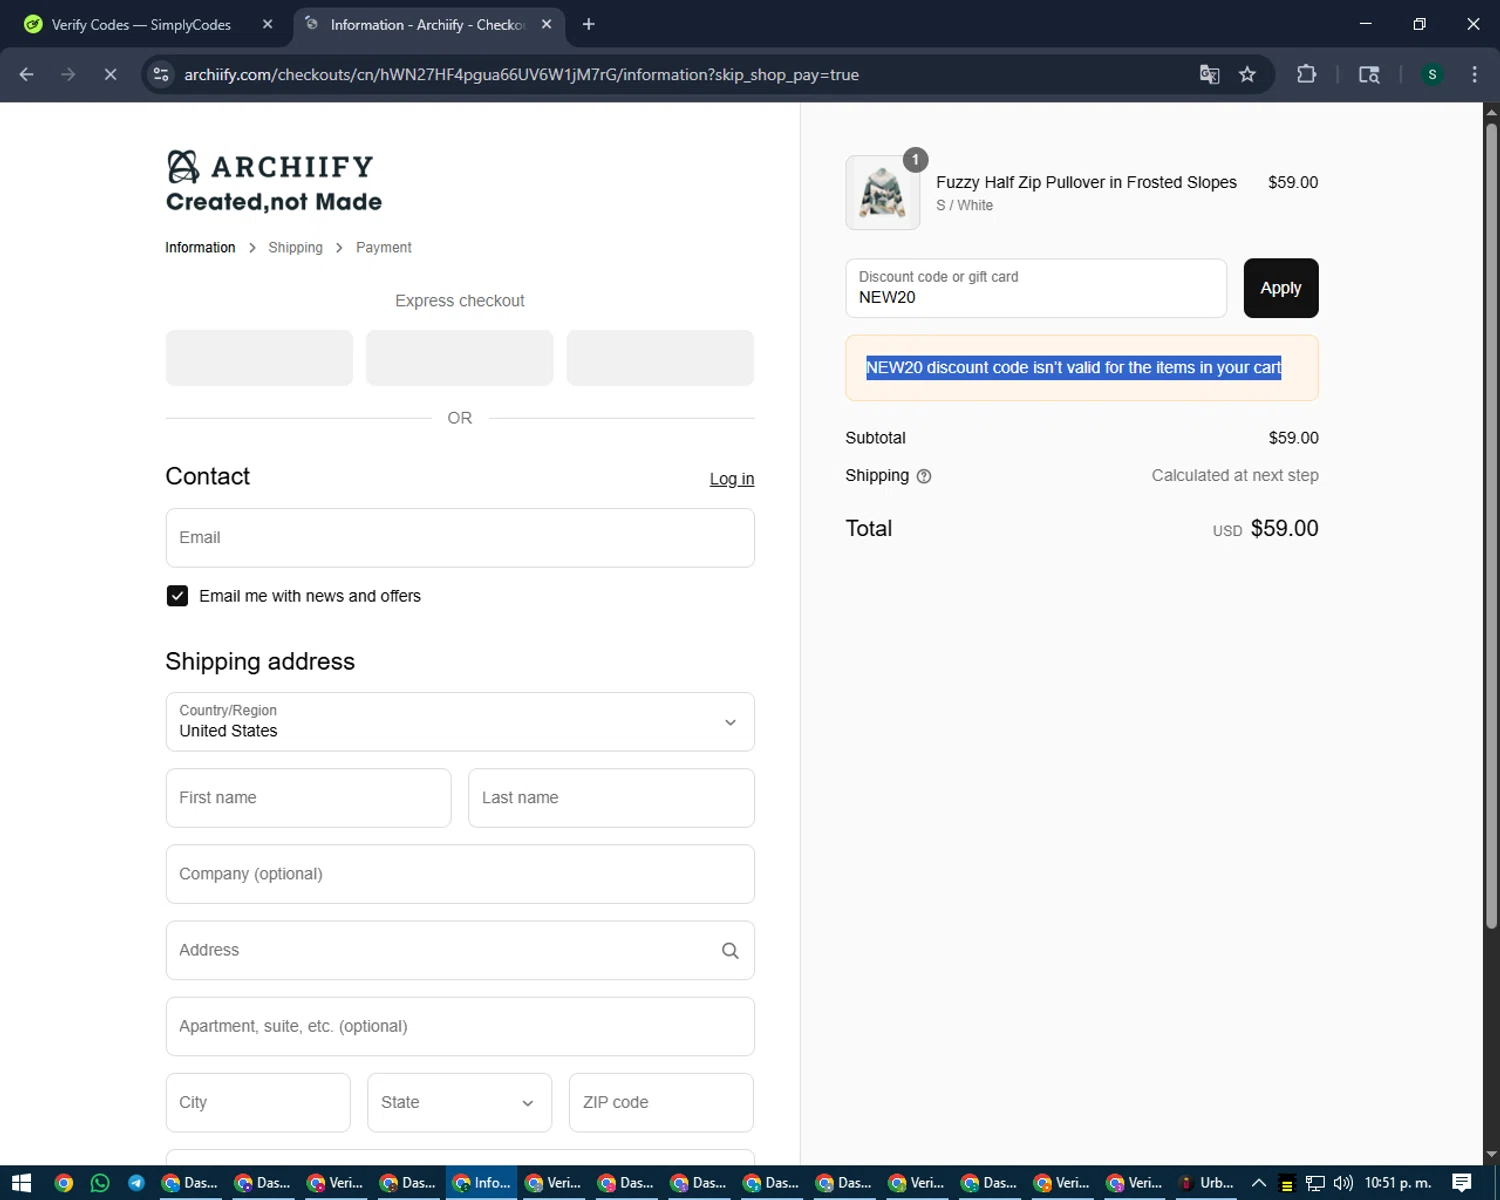Click the Calculated at next step text
Image resolution: width=1500 pixels, height=1200 pixels.
[x=1235, y=476]
